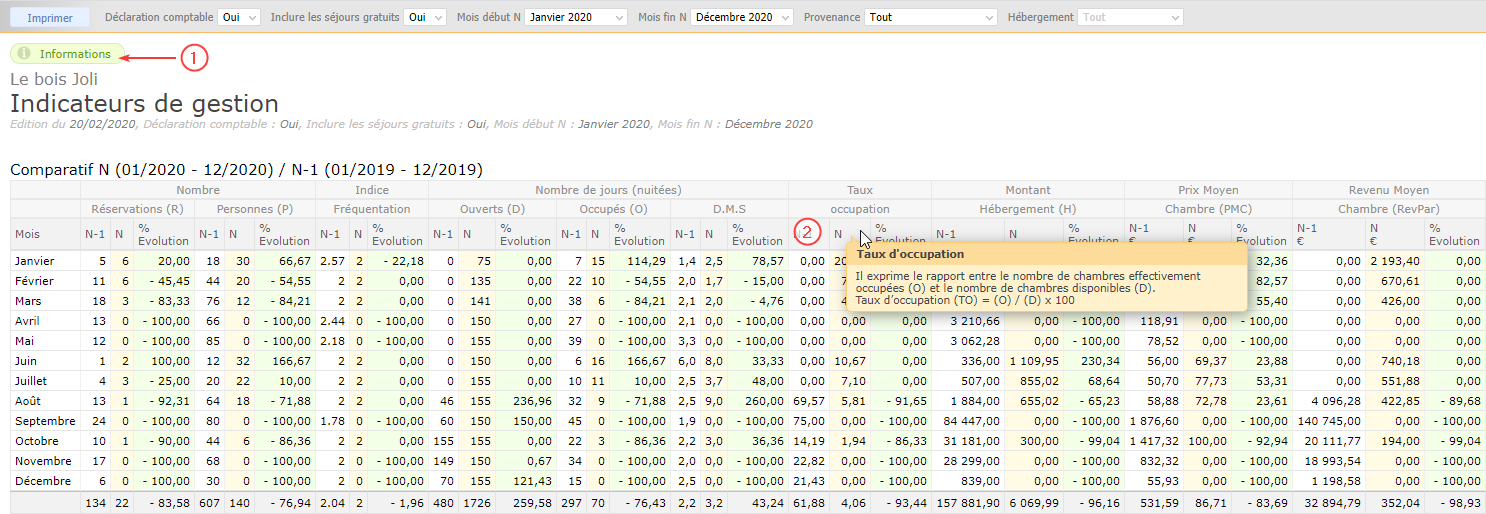
Task: Click the red circled number 2 marker
Action: tap(809, 233)
